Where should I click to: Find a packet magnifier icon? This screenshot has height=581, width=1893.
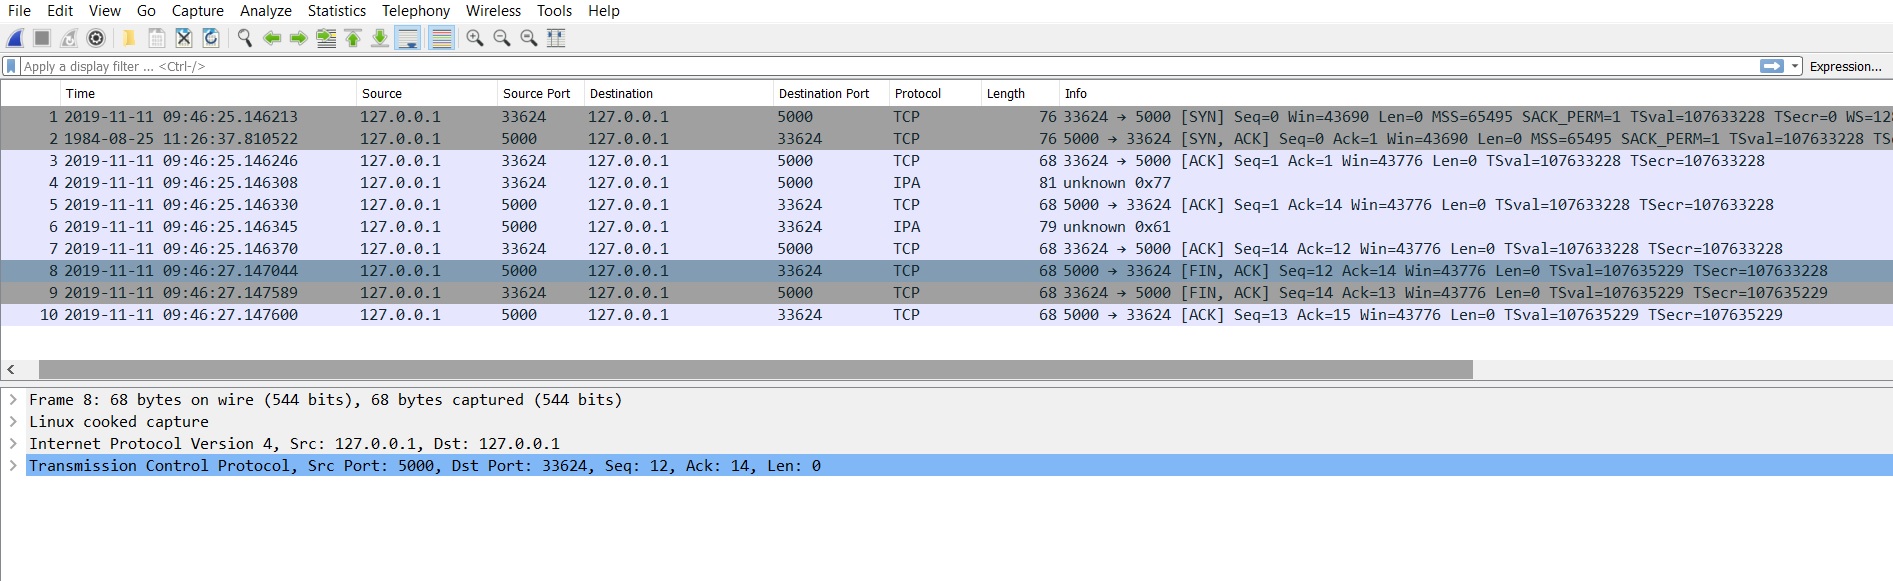(244, 38)
